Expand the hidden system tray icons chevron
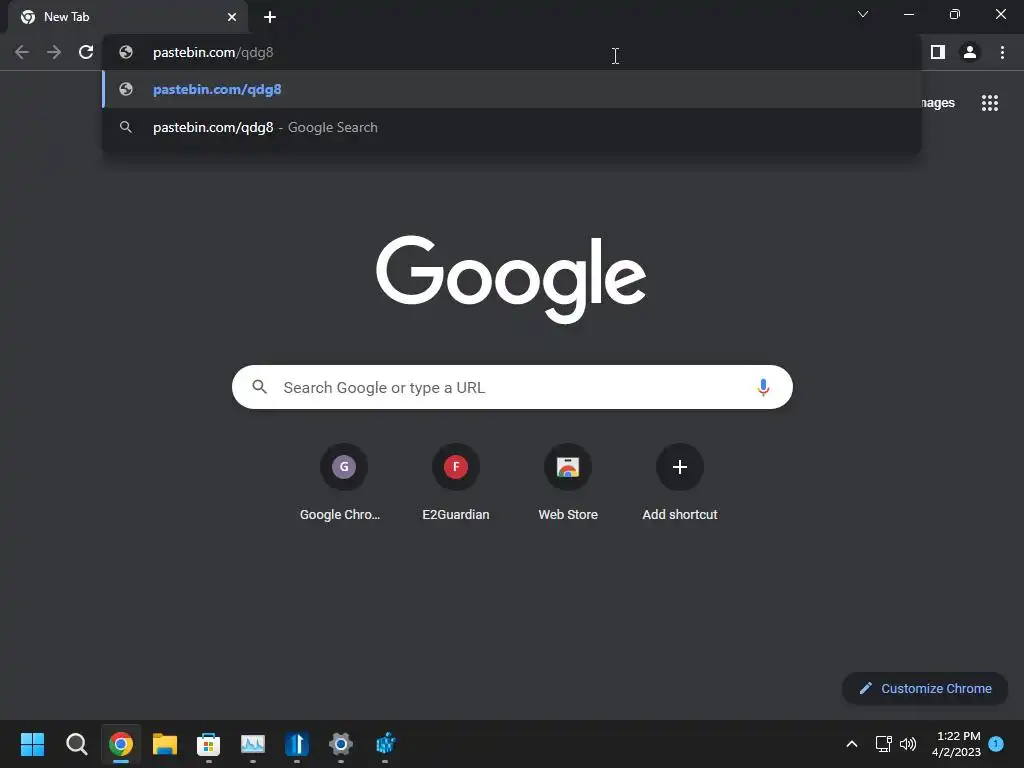Screen dimensions: 1024x768 (x=852, y=744)
